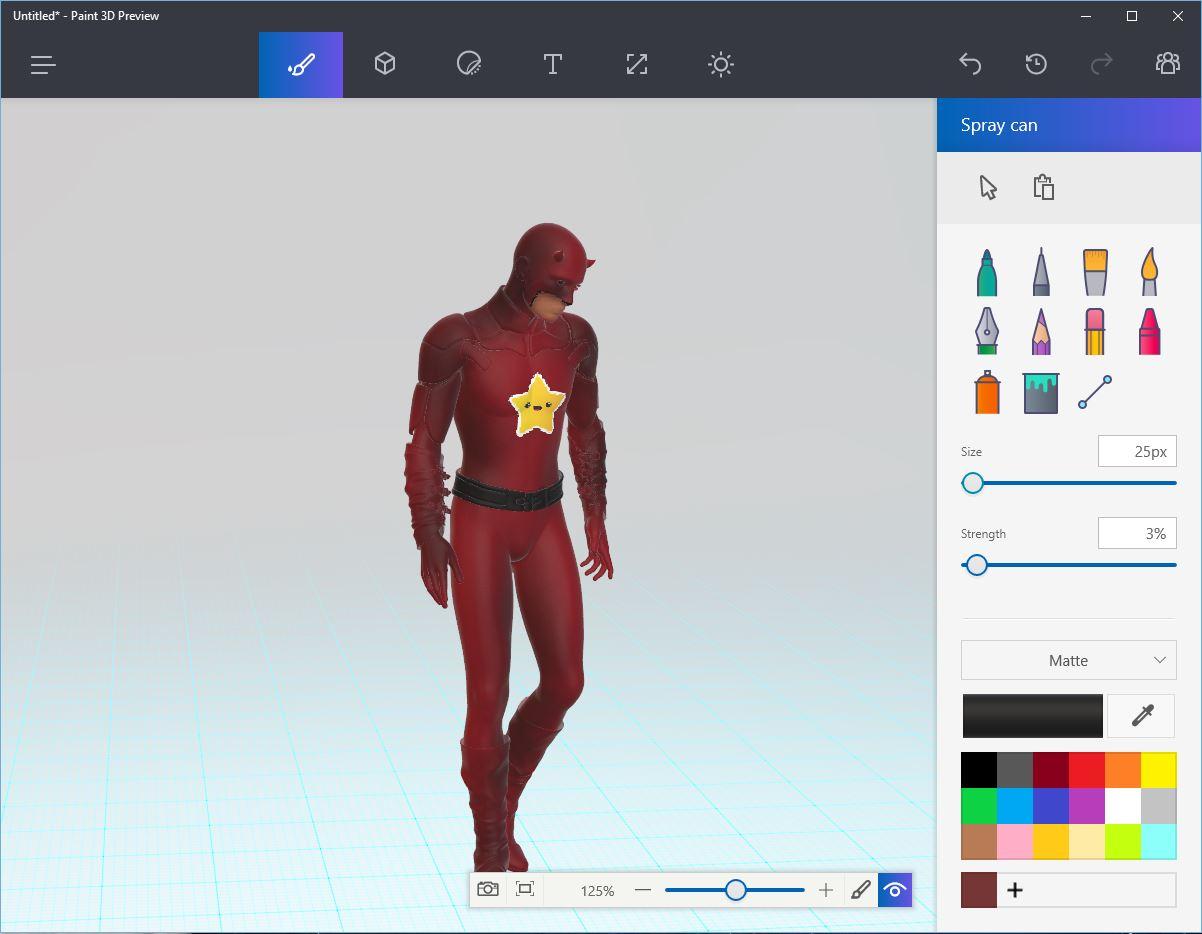Pick the bright red color swatch
Viewport: 1202px width, 934px height.
(1087, 770)
